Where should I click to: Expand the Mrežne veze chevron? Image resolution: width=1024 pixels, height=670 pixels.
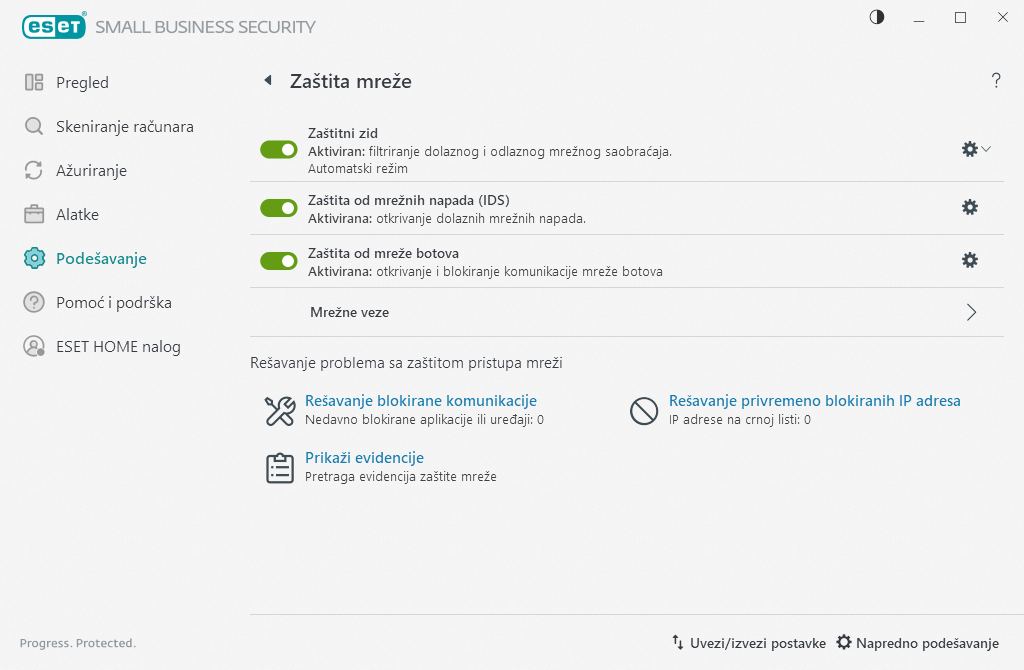coord(971,312)
